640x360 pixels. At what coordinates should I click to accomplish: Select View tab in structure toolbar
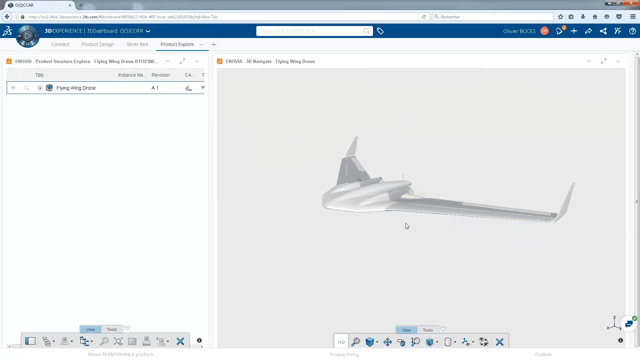[91, 329]
